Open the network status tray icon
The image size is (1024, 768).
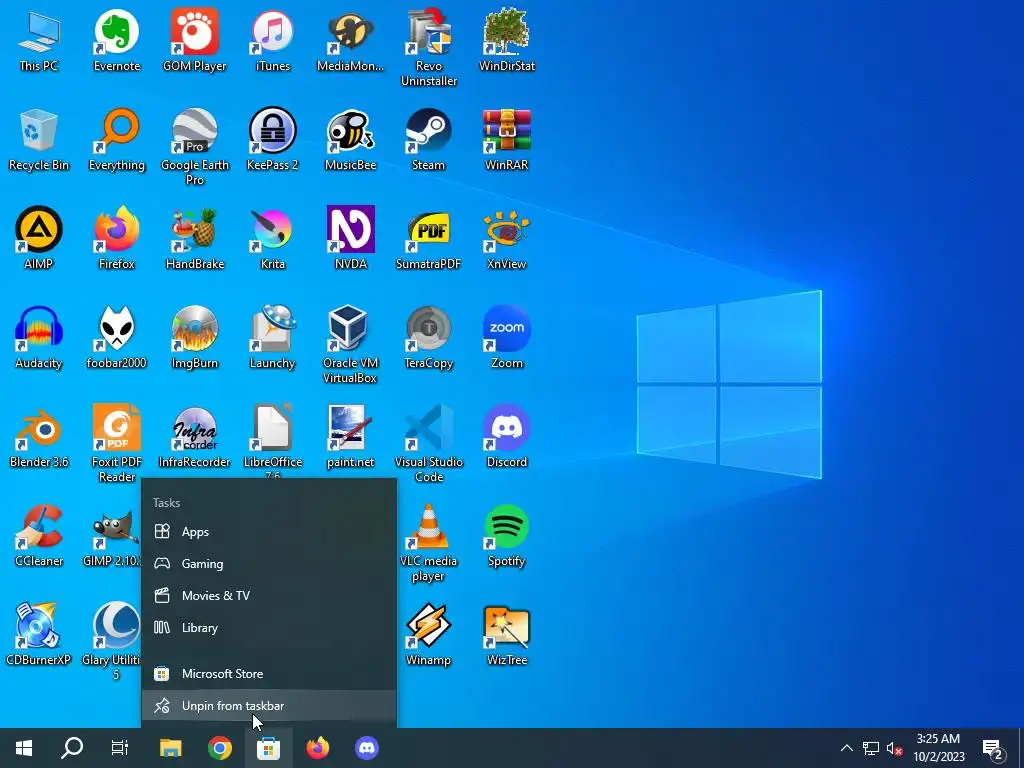(x=871, y=748)
